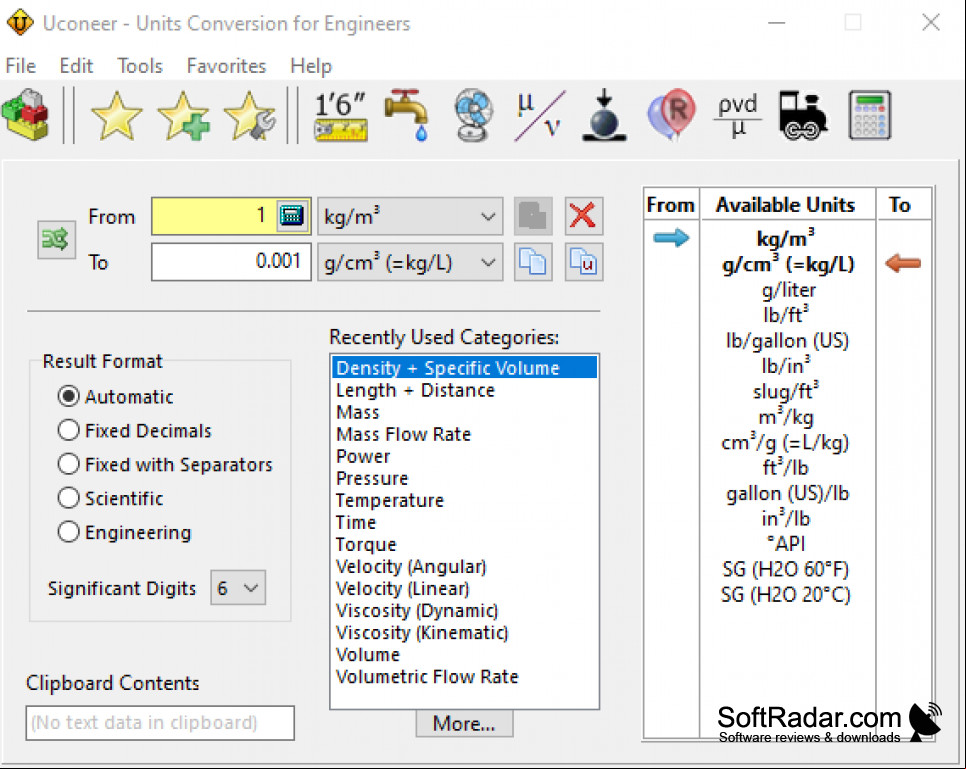
Task: Choose lb/gallon (US) in Available Units
Action: click(x=787, y=341)
